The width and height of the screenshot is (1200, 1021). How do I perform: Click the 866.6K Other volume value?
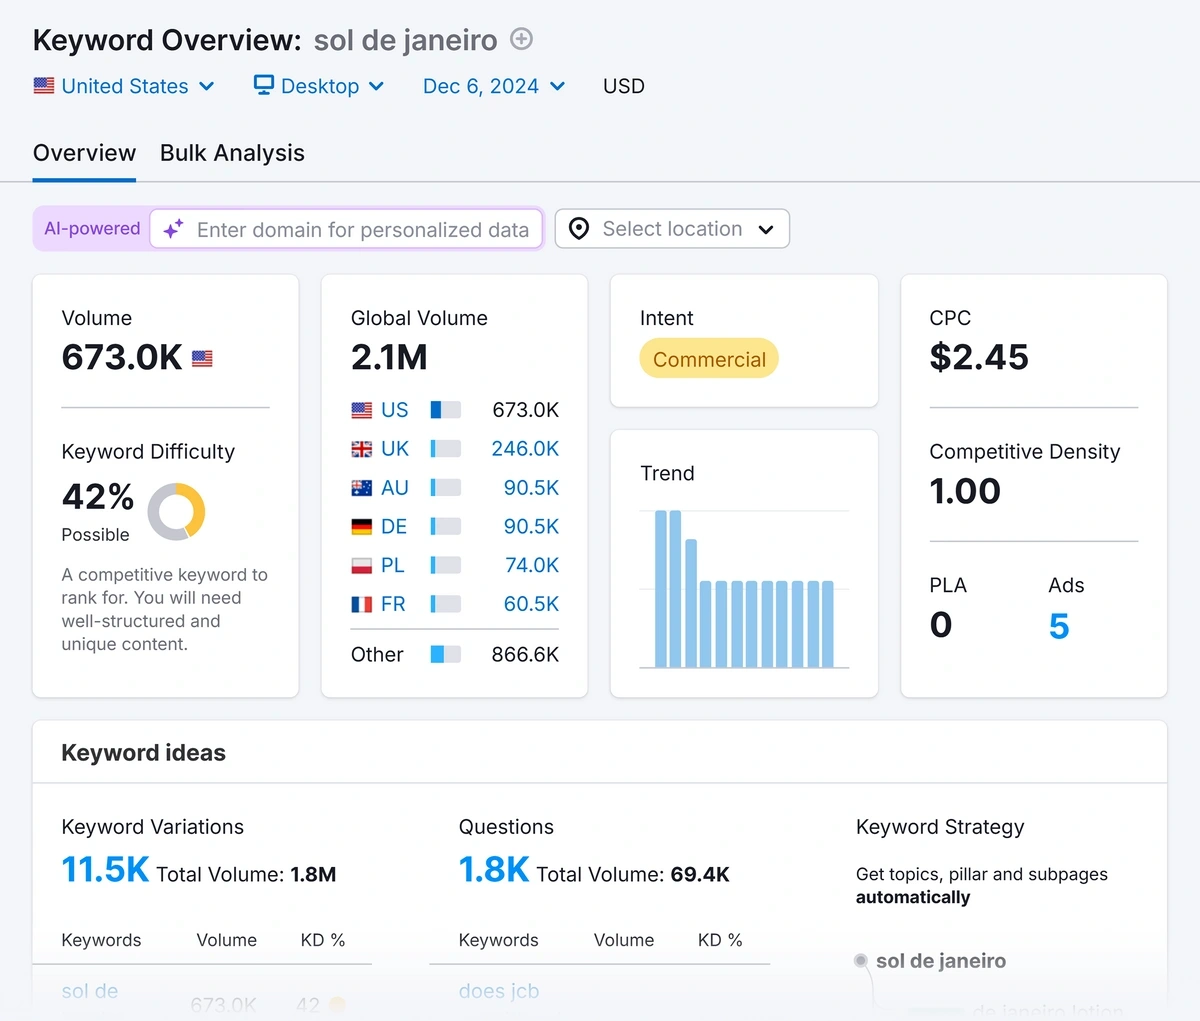point(525,654)
